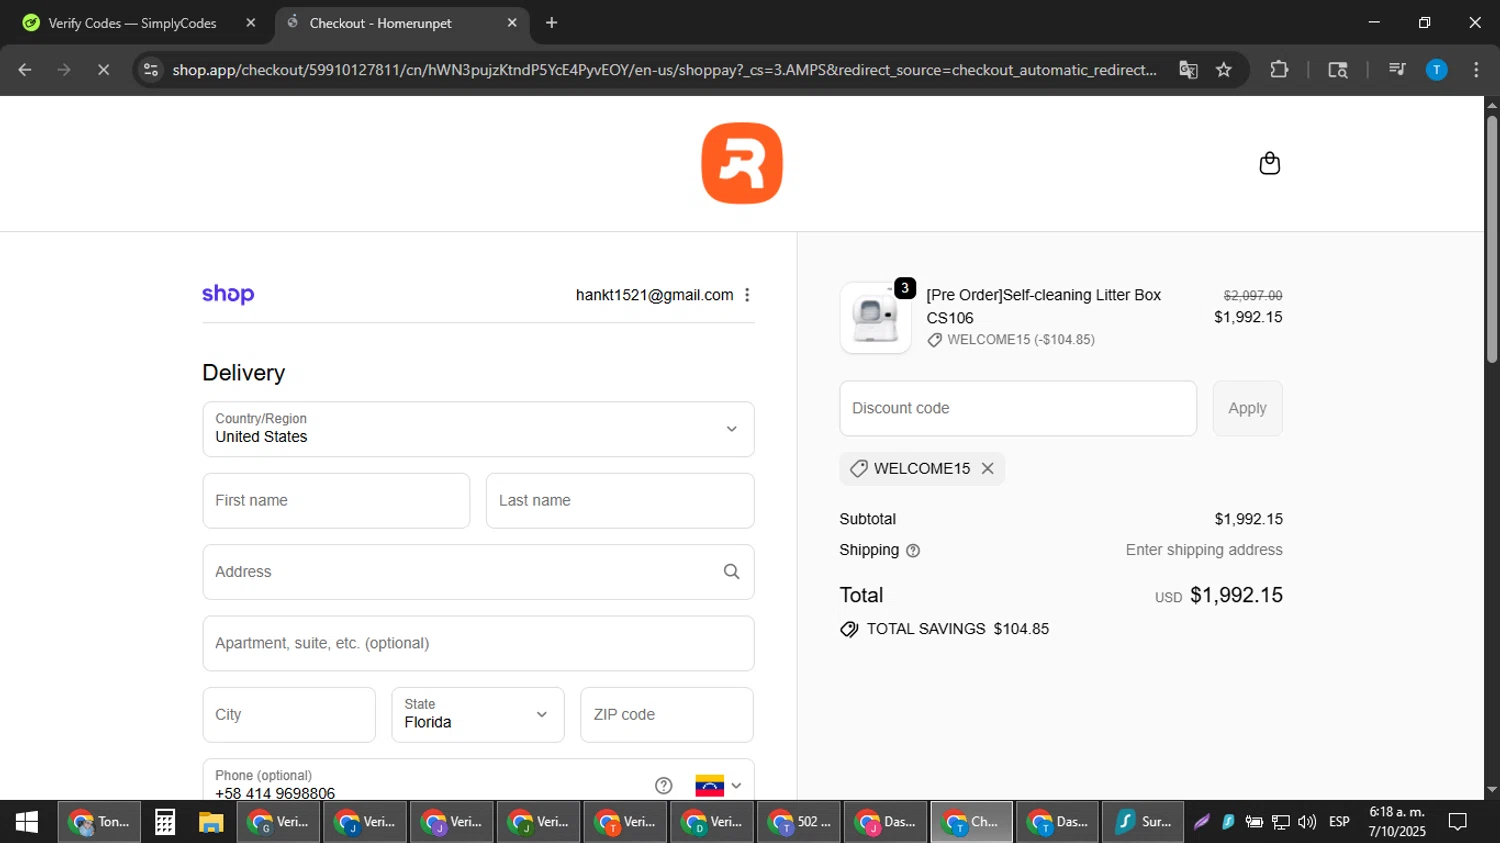Open the Windows Start menu
1500x843 pixels.
tap(27, 822)
